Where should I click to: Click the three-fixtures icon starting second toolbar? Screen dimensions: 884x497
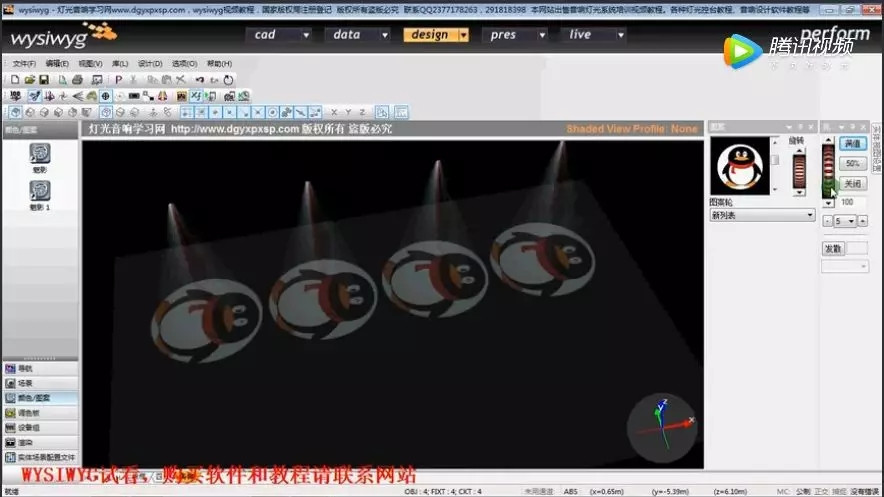(15, 96)
